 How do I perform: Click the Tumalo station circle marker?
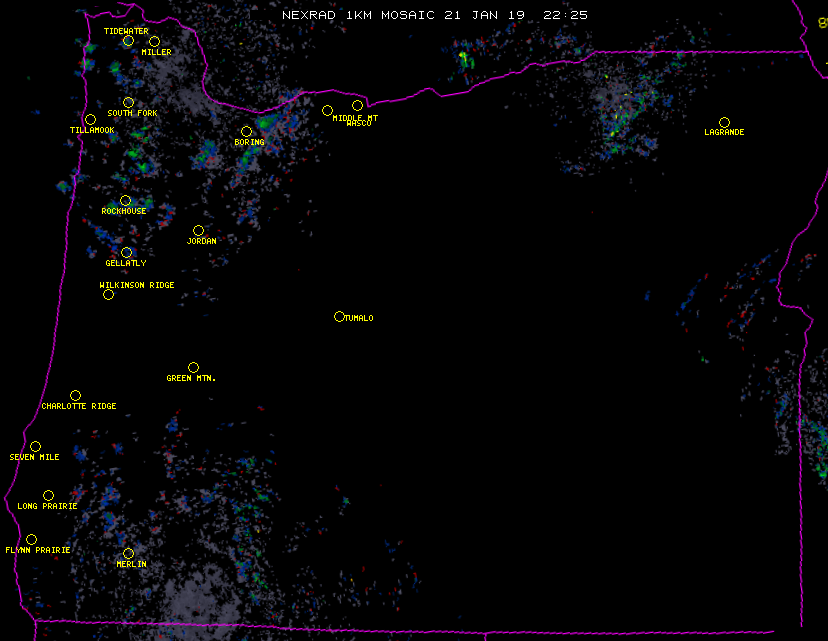coord(339,316)
